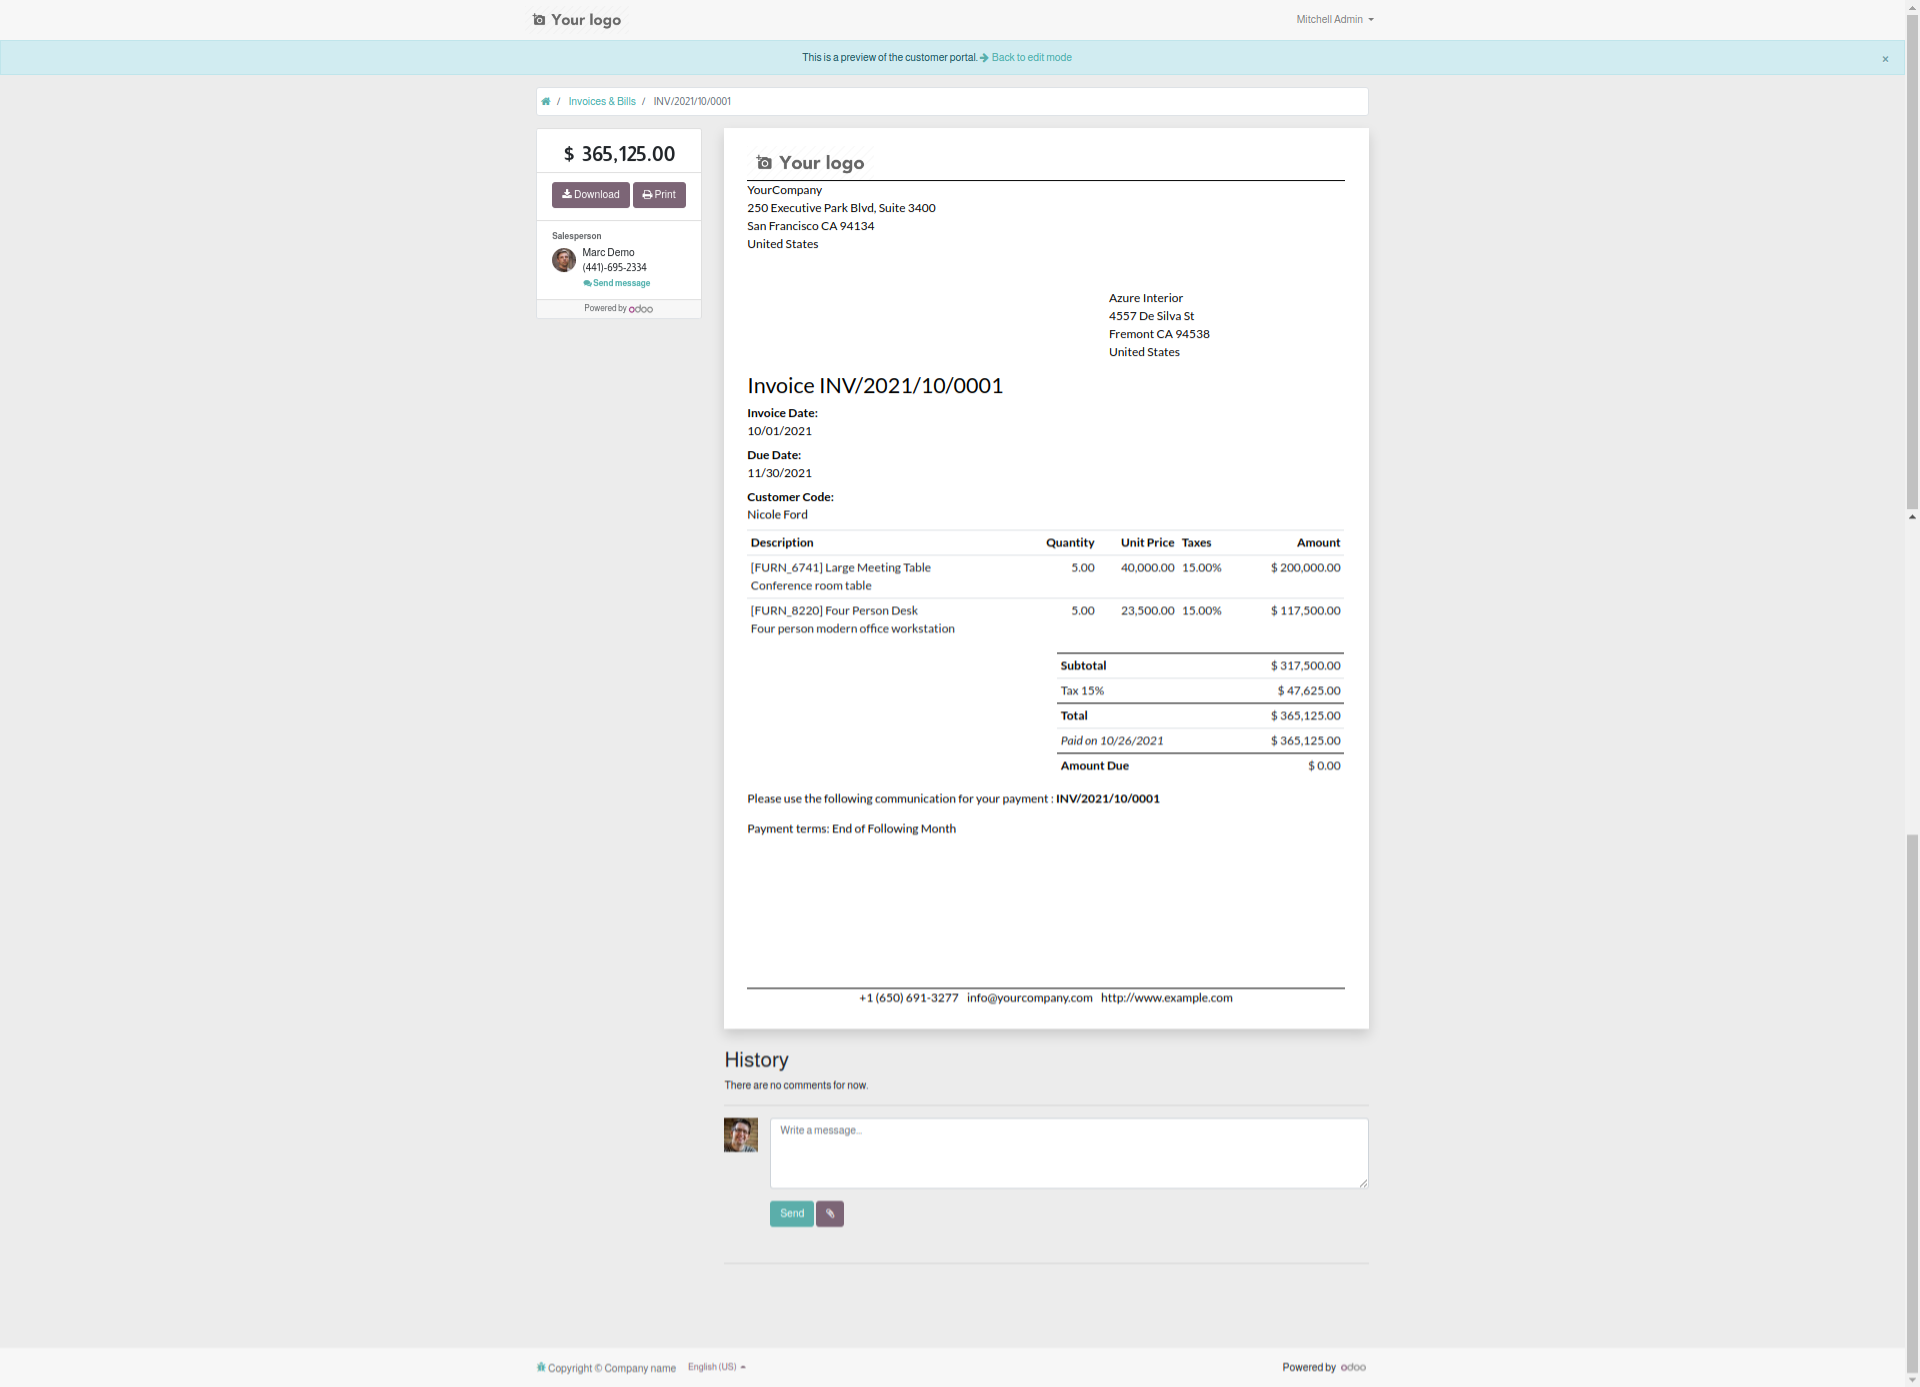Open the Mitchell Admin user dropdown

(1334, 20)
